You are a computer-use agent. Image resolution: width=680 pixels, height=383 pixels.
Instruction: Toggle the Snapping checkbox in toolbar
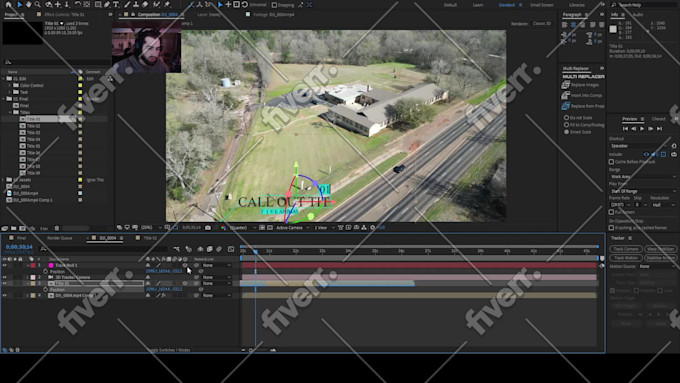click(274, 5)
